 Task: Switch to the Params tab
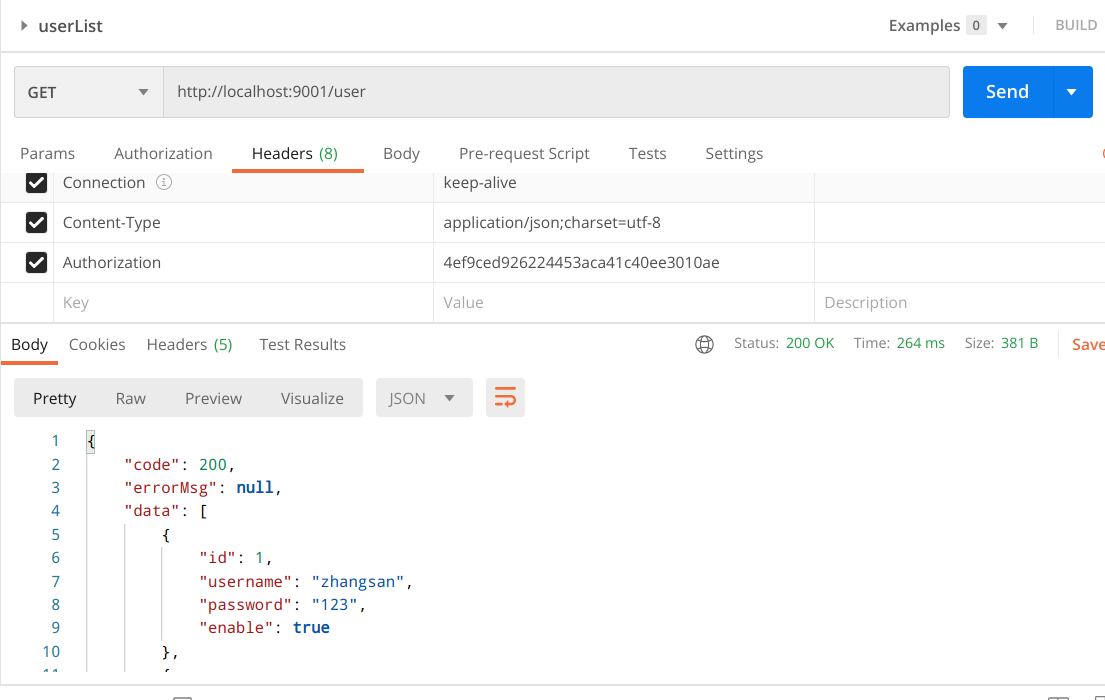[x=47, y=154]
